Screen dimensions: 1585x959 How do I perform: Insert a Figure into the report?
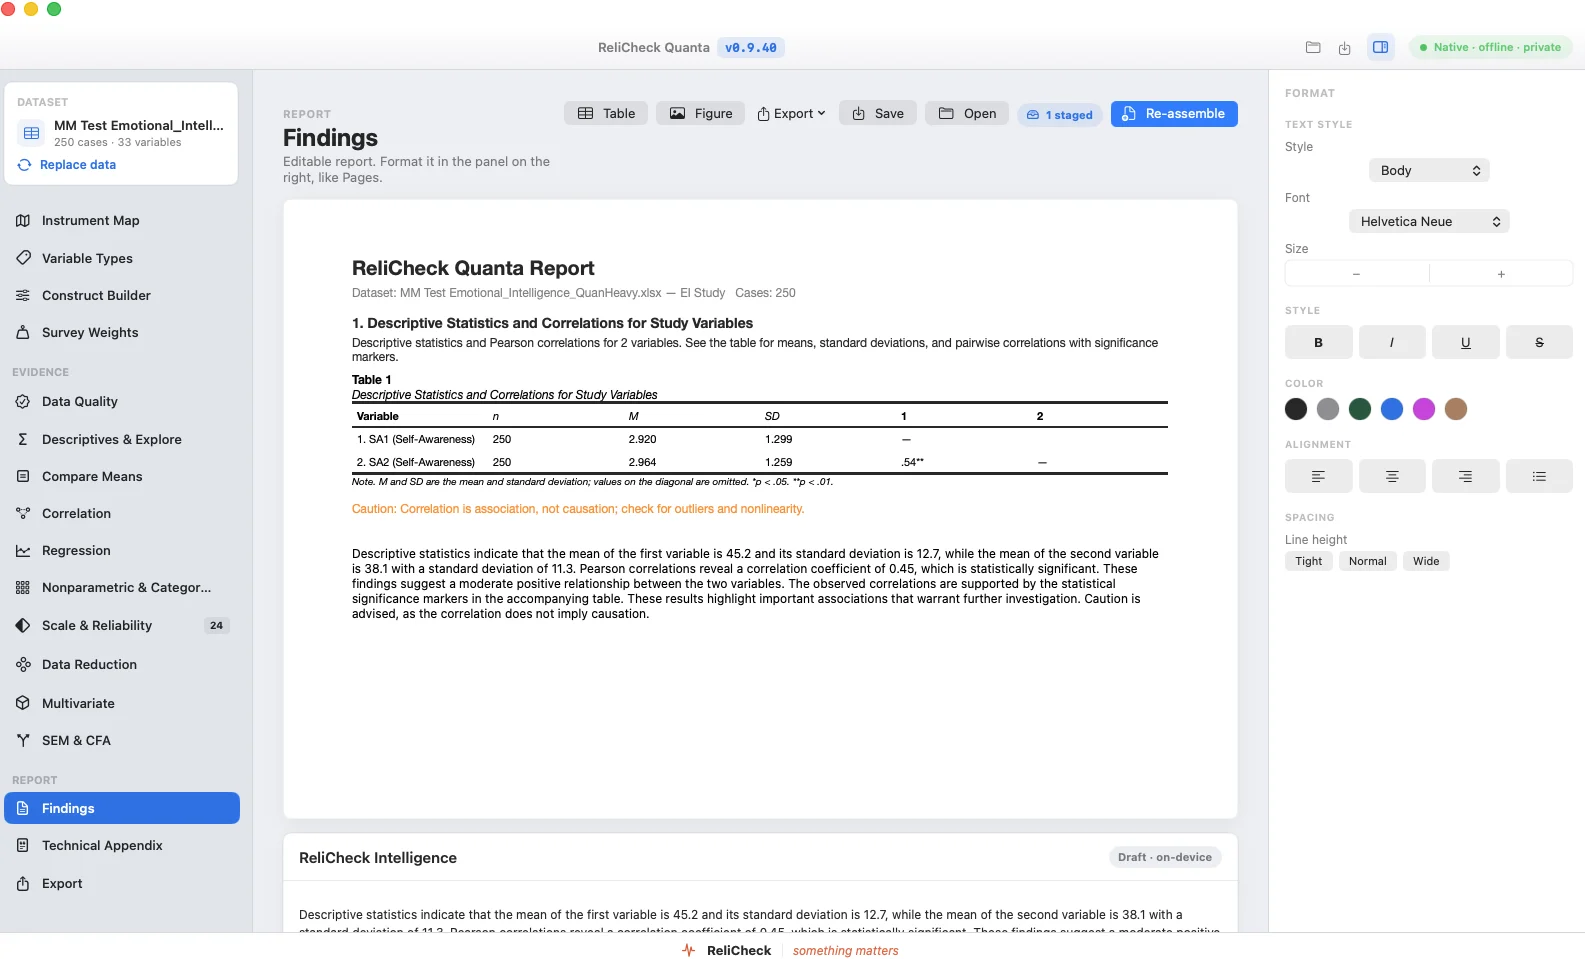point(700,113)
